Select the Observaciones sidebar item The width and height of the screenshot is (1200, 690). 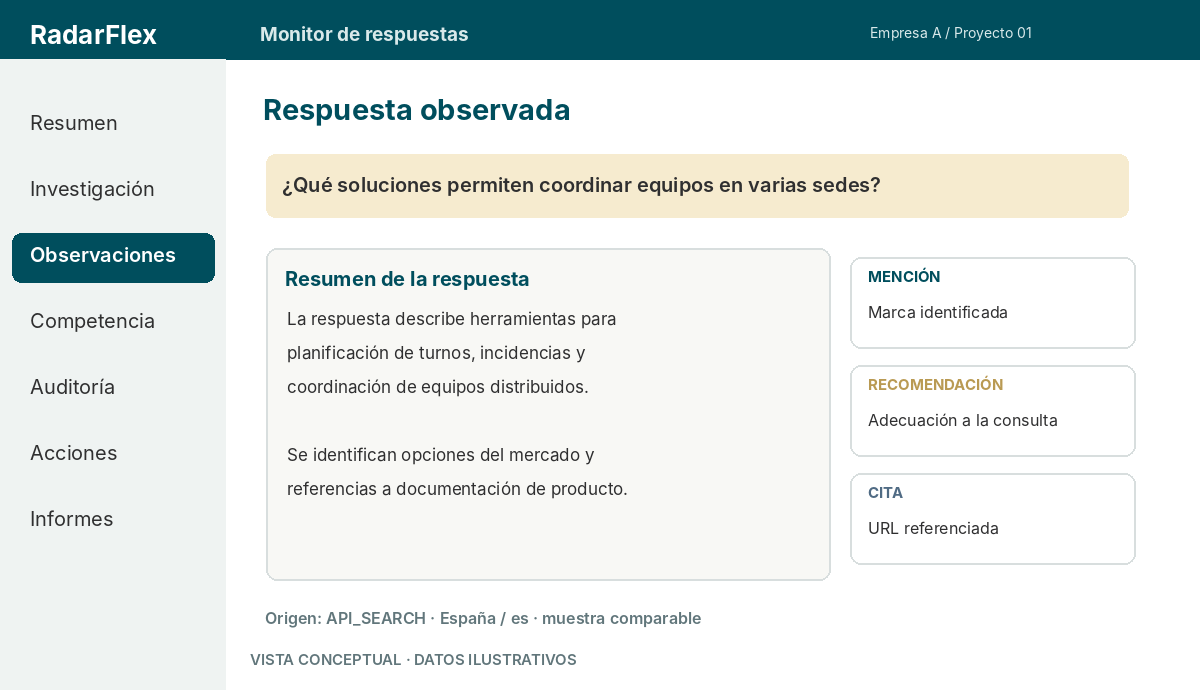tap(113, 258)
